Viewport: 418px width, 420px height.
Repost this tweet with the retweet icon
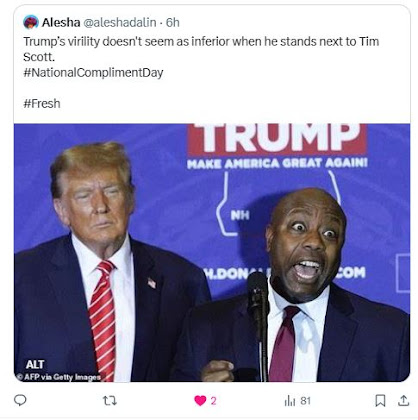[110, 400]
